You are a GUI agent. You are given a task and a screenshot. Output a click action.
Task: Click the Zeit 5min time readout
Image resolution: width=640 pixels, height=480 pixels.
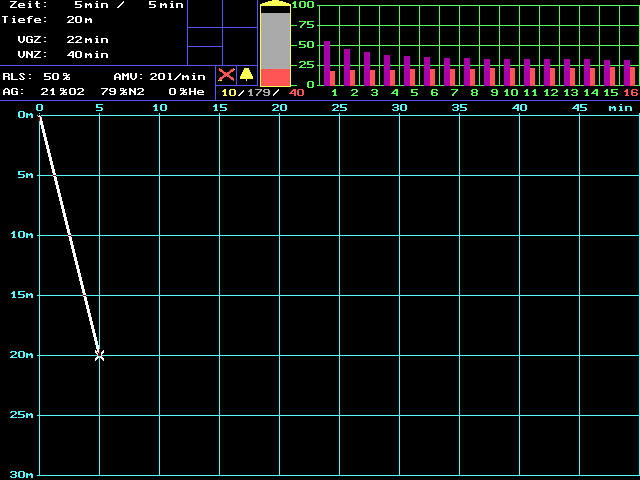pos(93,5)
